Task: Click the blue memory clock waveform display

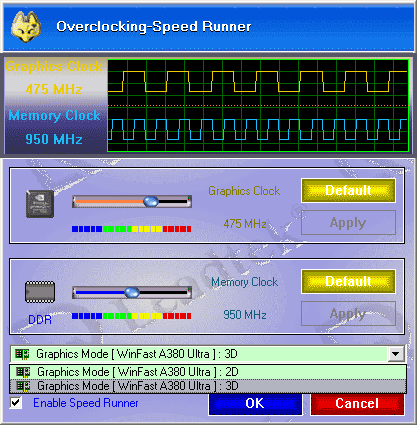Action: click(258, 129)
